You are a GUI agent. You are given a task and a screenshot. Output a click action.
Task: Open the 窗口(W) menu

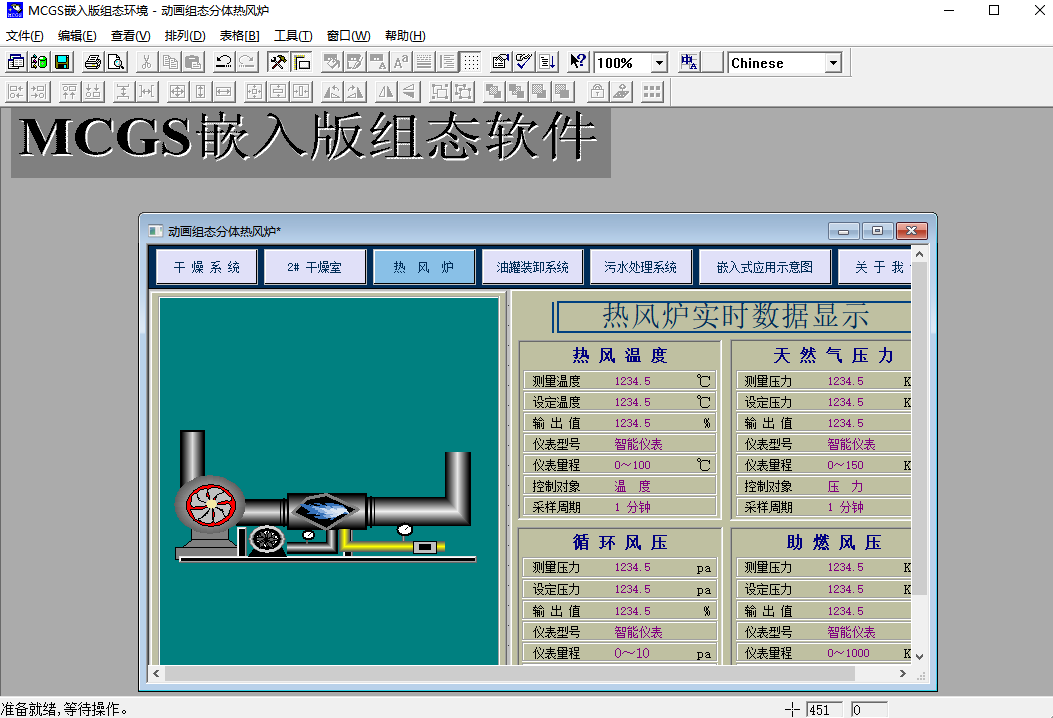click(x=349, y=36)
